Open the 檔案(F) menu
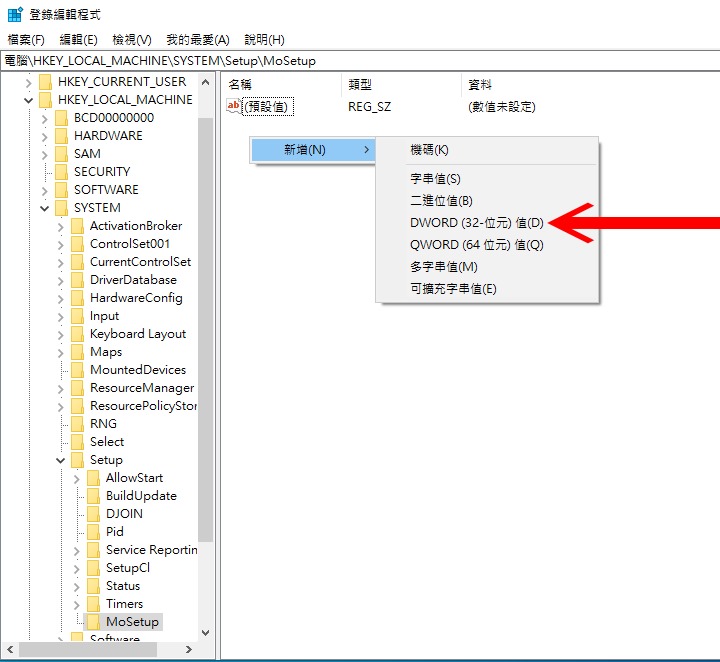Screen dimensions: 720x662 [26, 40]
